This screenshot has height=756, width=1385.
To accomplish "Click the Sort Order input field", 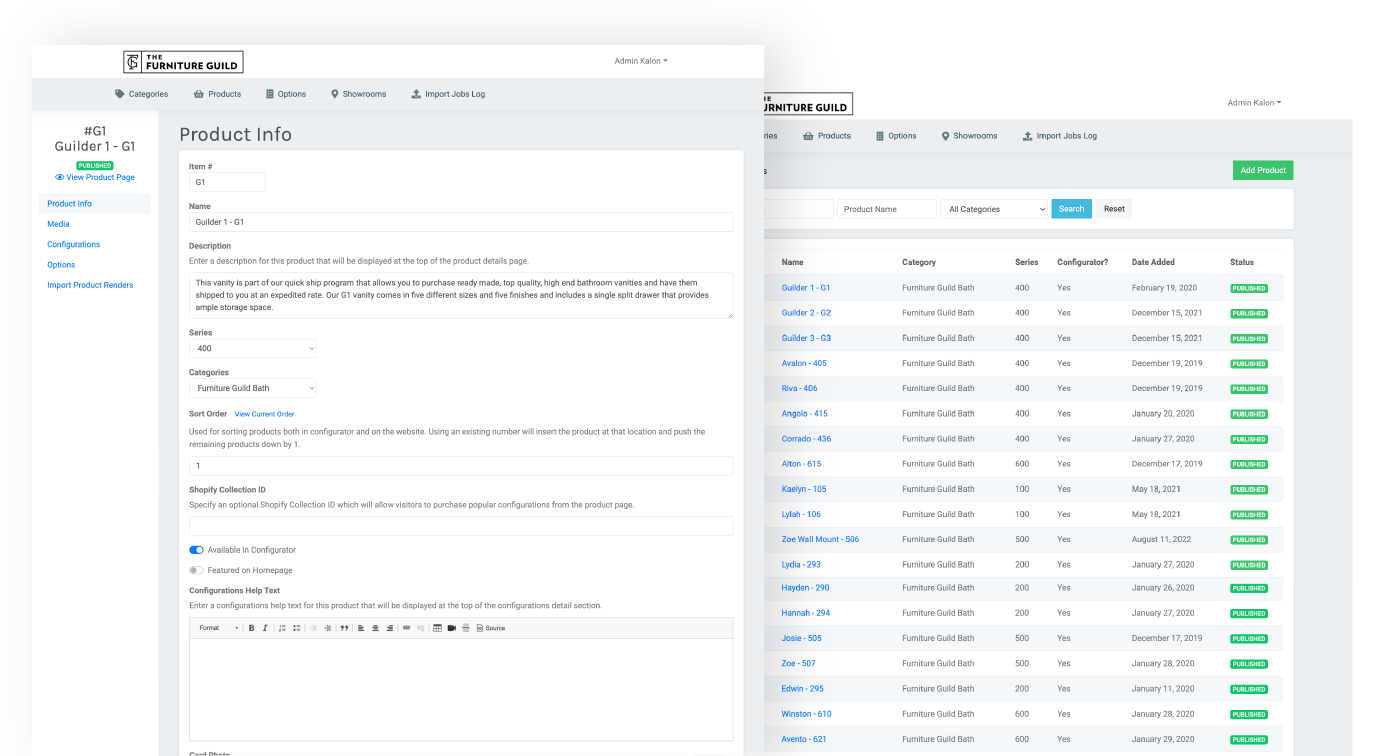I will (461, 466).
